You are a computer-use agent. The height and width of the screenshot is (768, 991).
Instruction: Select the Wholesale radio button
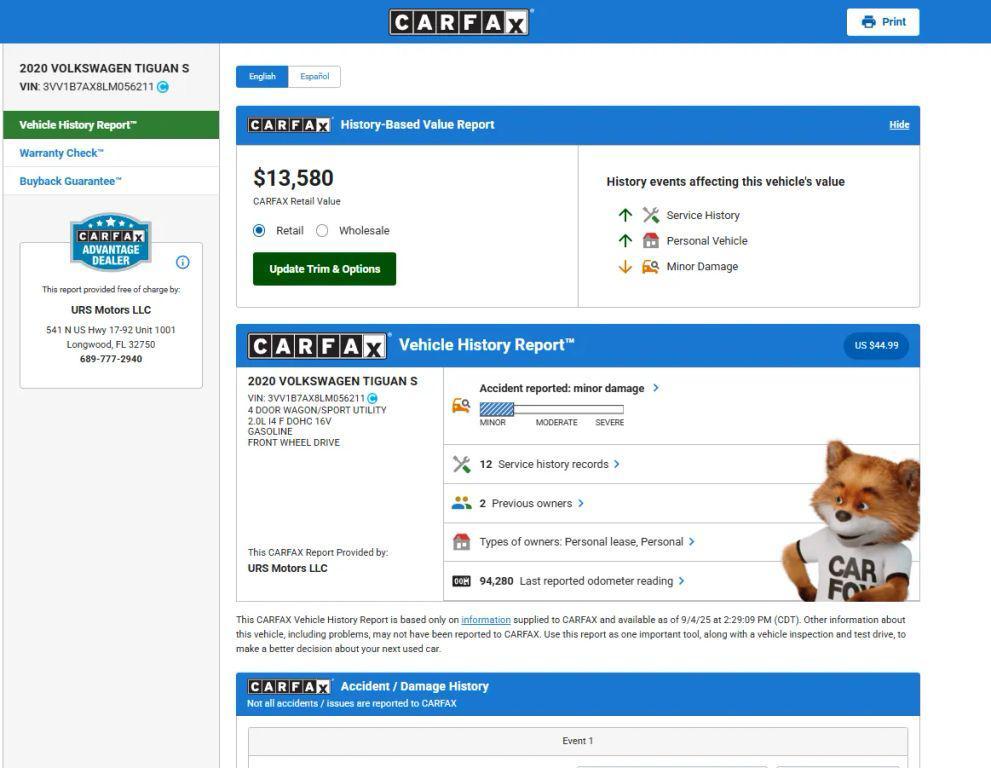tap(322, 231)
